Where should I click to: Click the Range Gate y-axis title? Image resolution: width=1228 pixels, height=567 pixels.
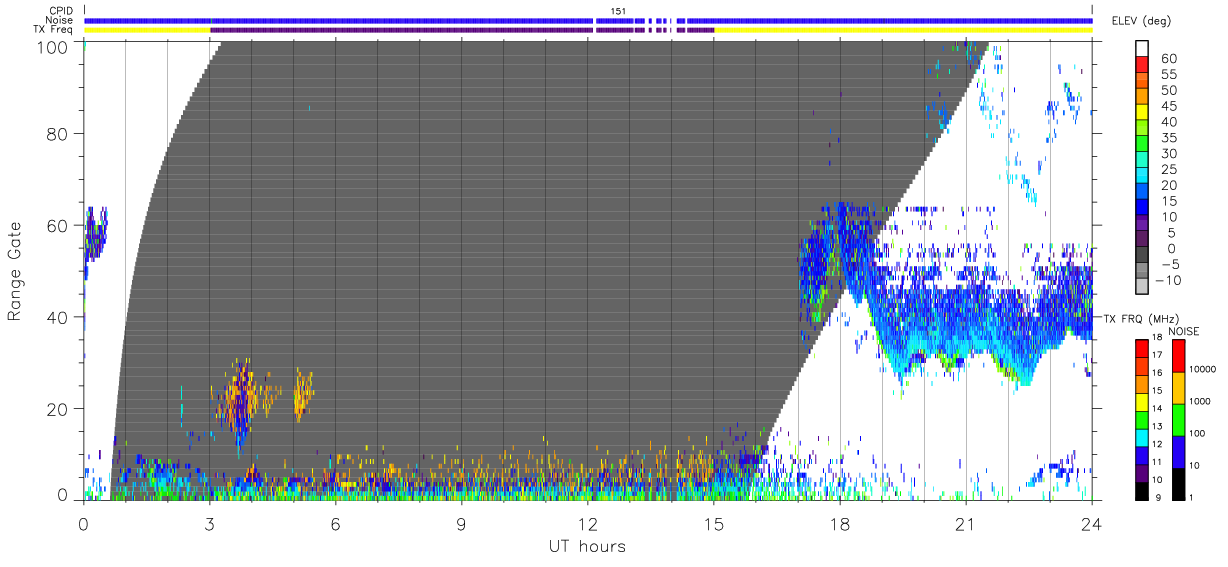click(x=15, y=272)
